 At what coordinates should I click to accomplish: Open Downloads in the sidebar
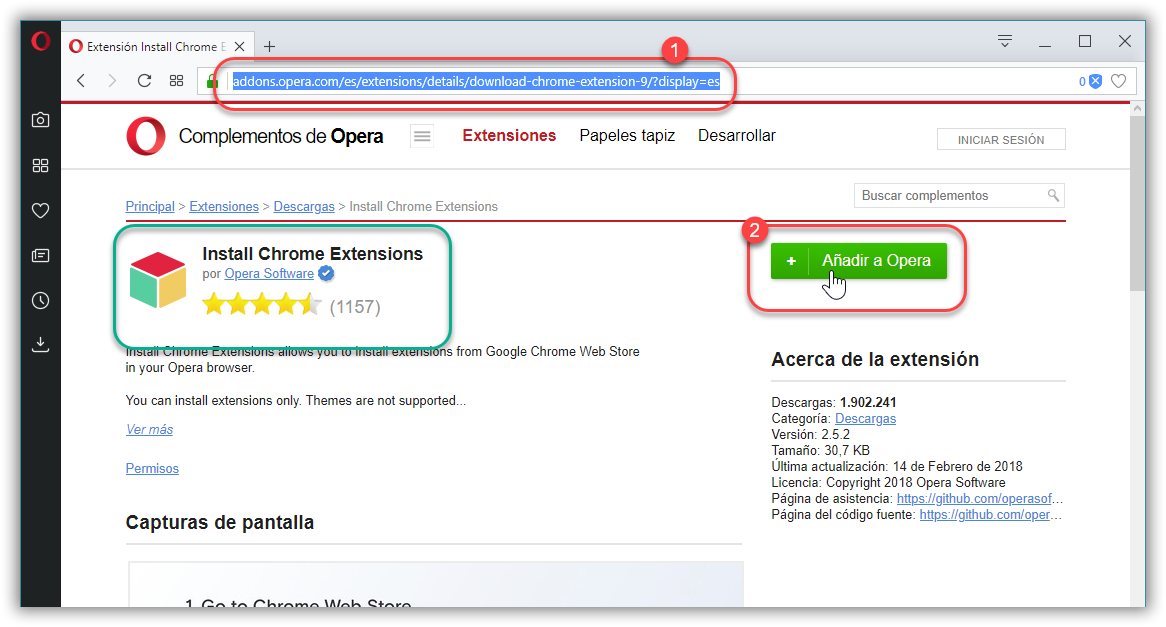click(40, 344)
